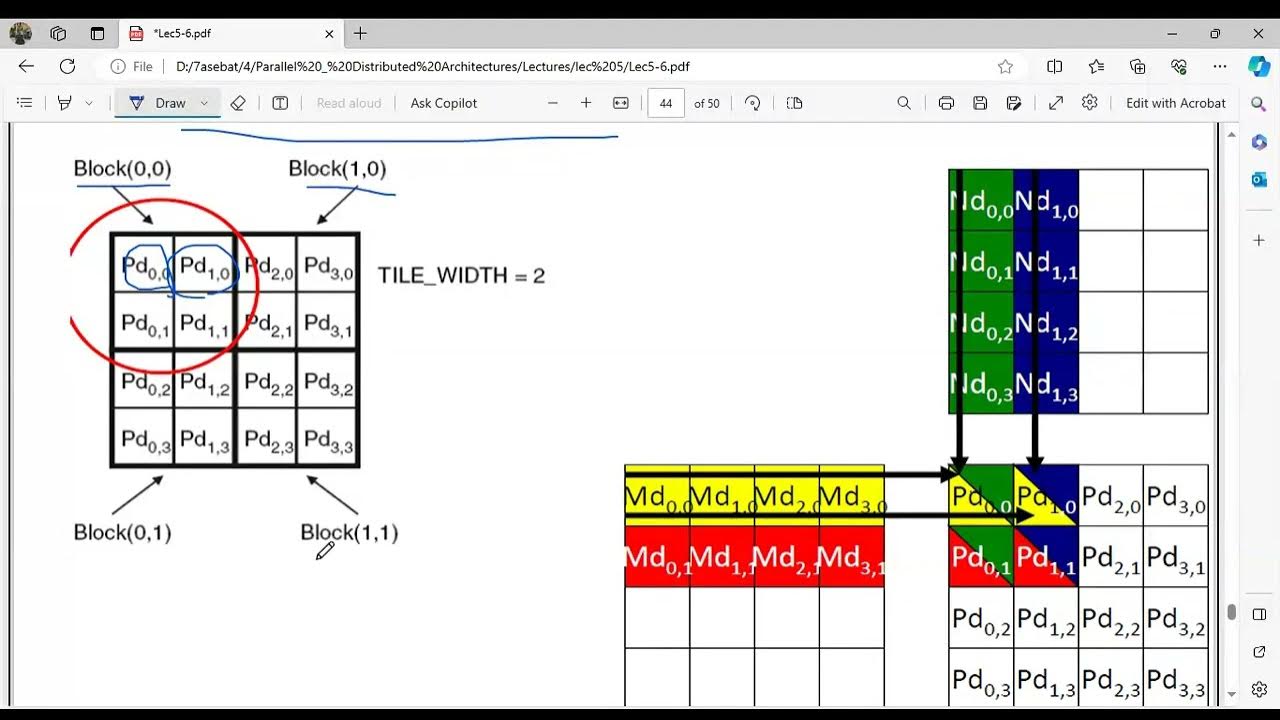This screenshot has height=720, width=1280.
Task: Enter full screen mode
Action: tap(1056, 103)
